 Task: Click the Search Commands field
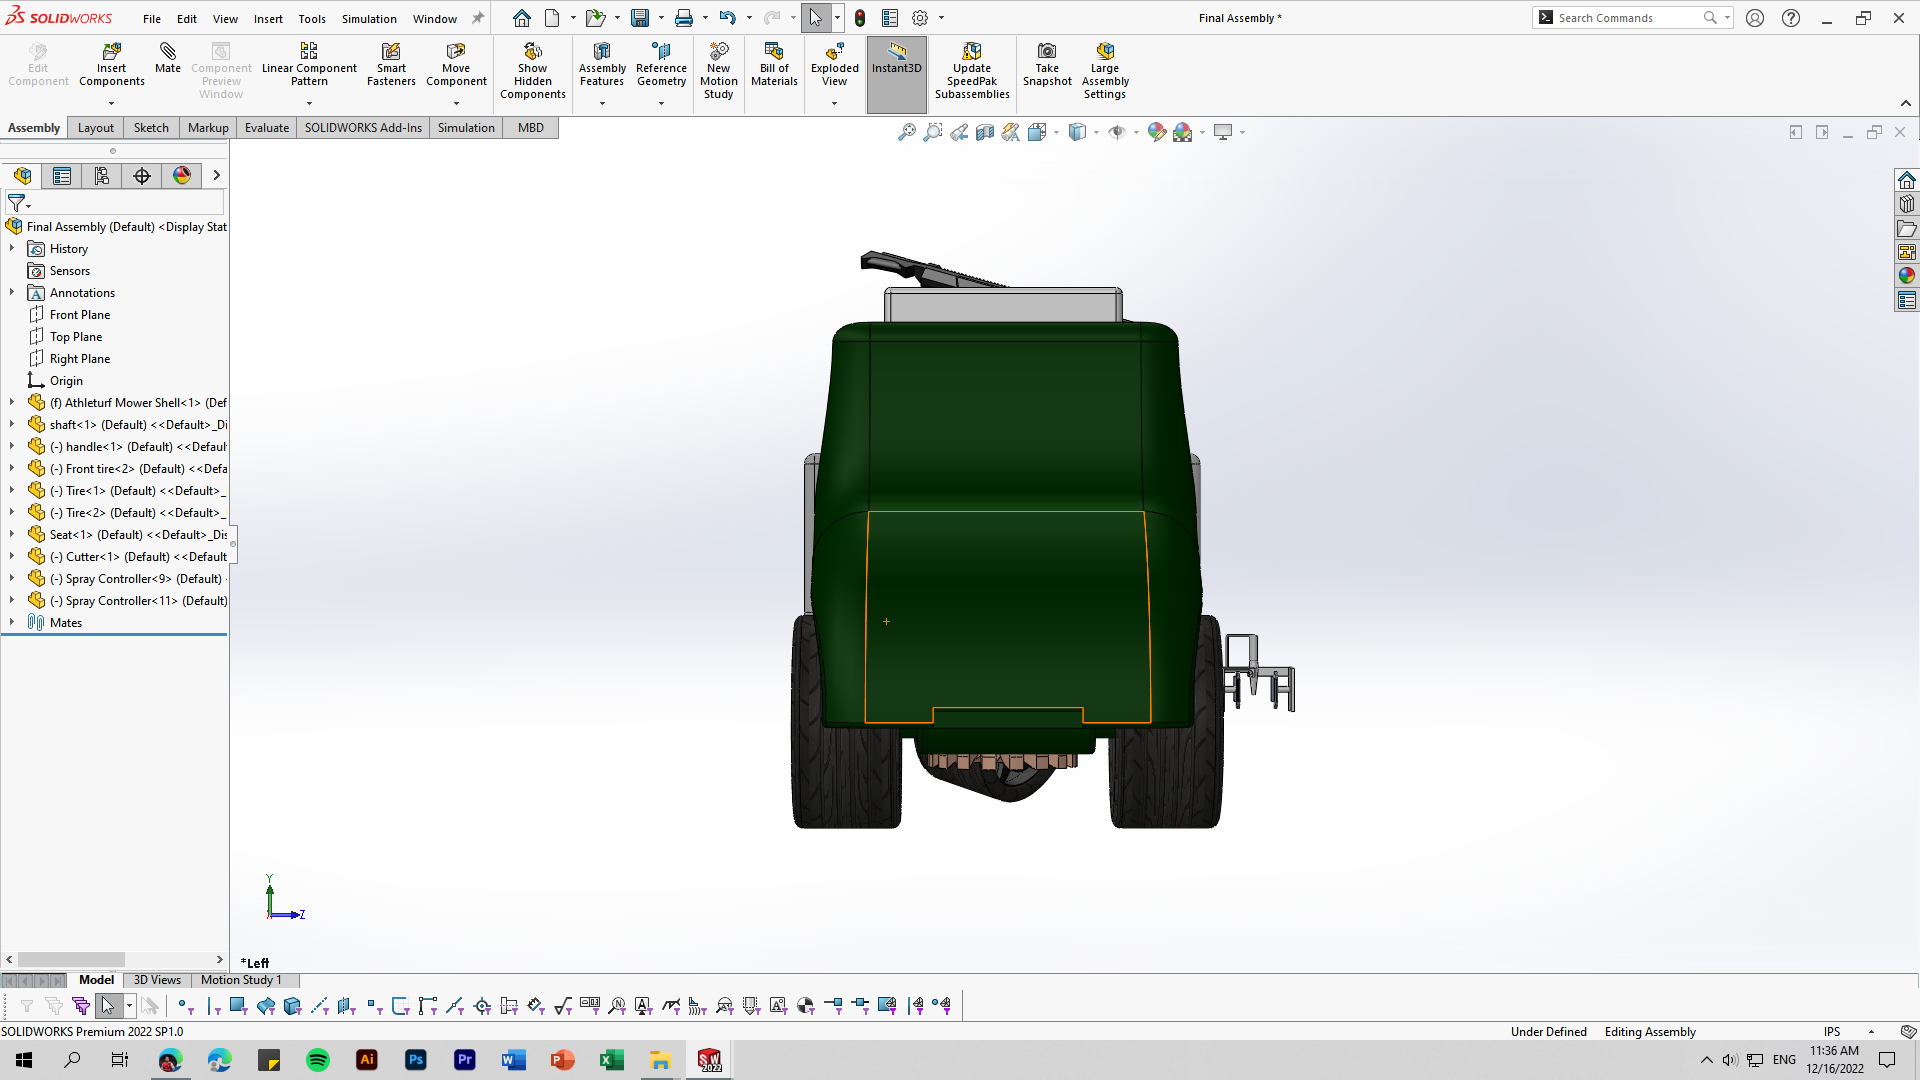click(x=1620, y=18)
